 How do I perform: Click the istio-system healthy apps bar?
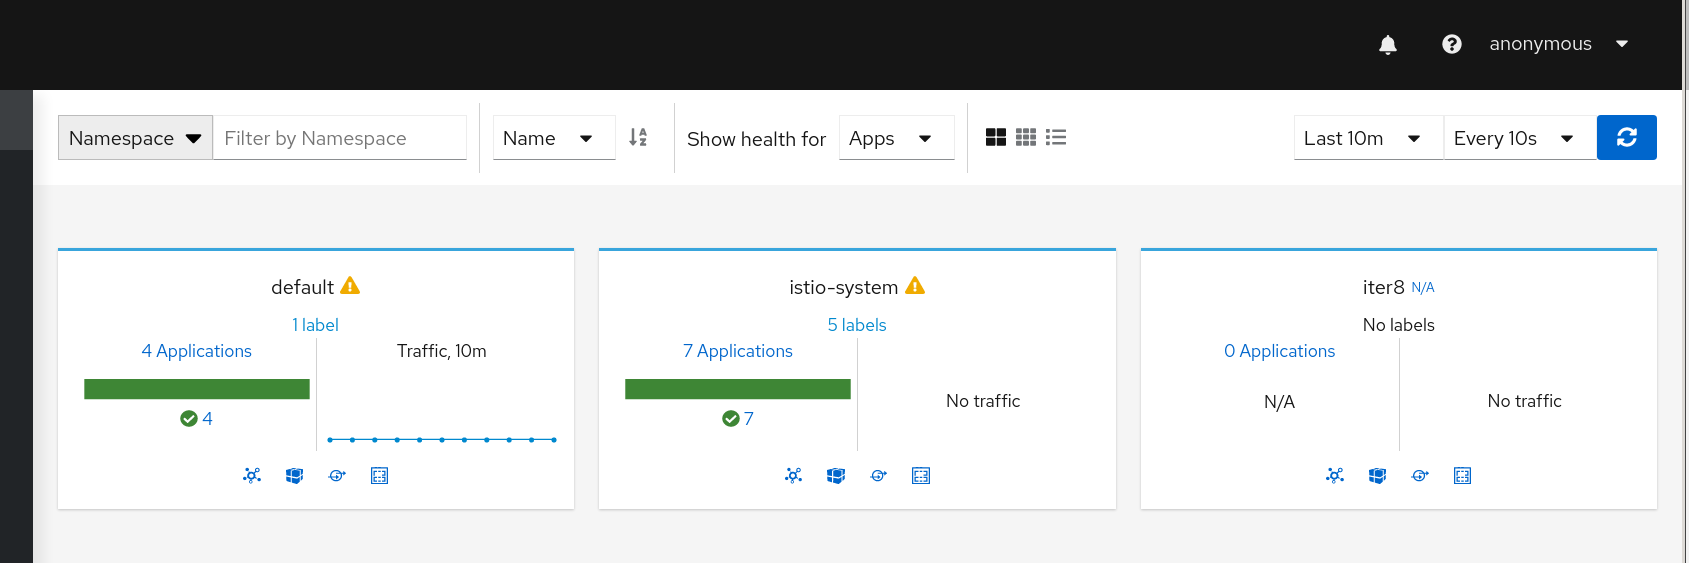tap(738, 389)
